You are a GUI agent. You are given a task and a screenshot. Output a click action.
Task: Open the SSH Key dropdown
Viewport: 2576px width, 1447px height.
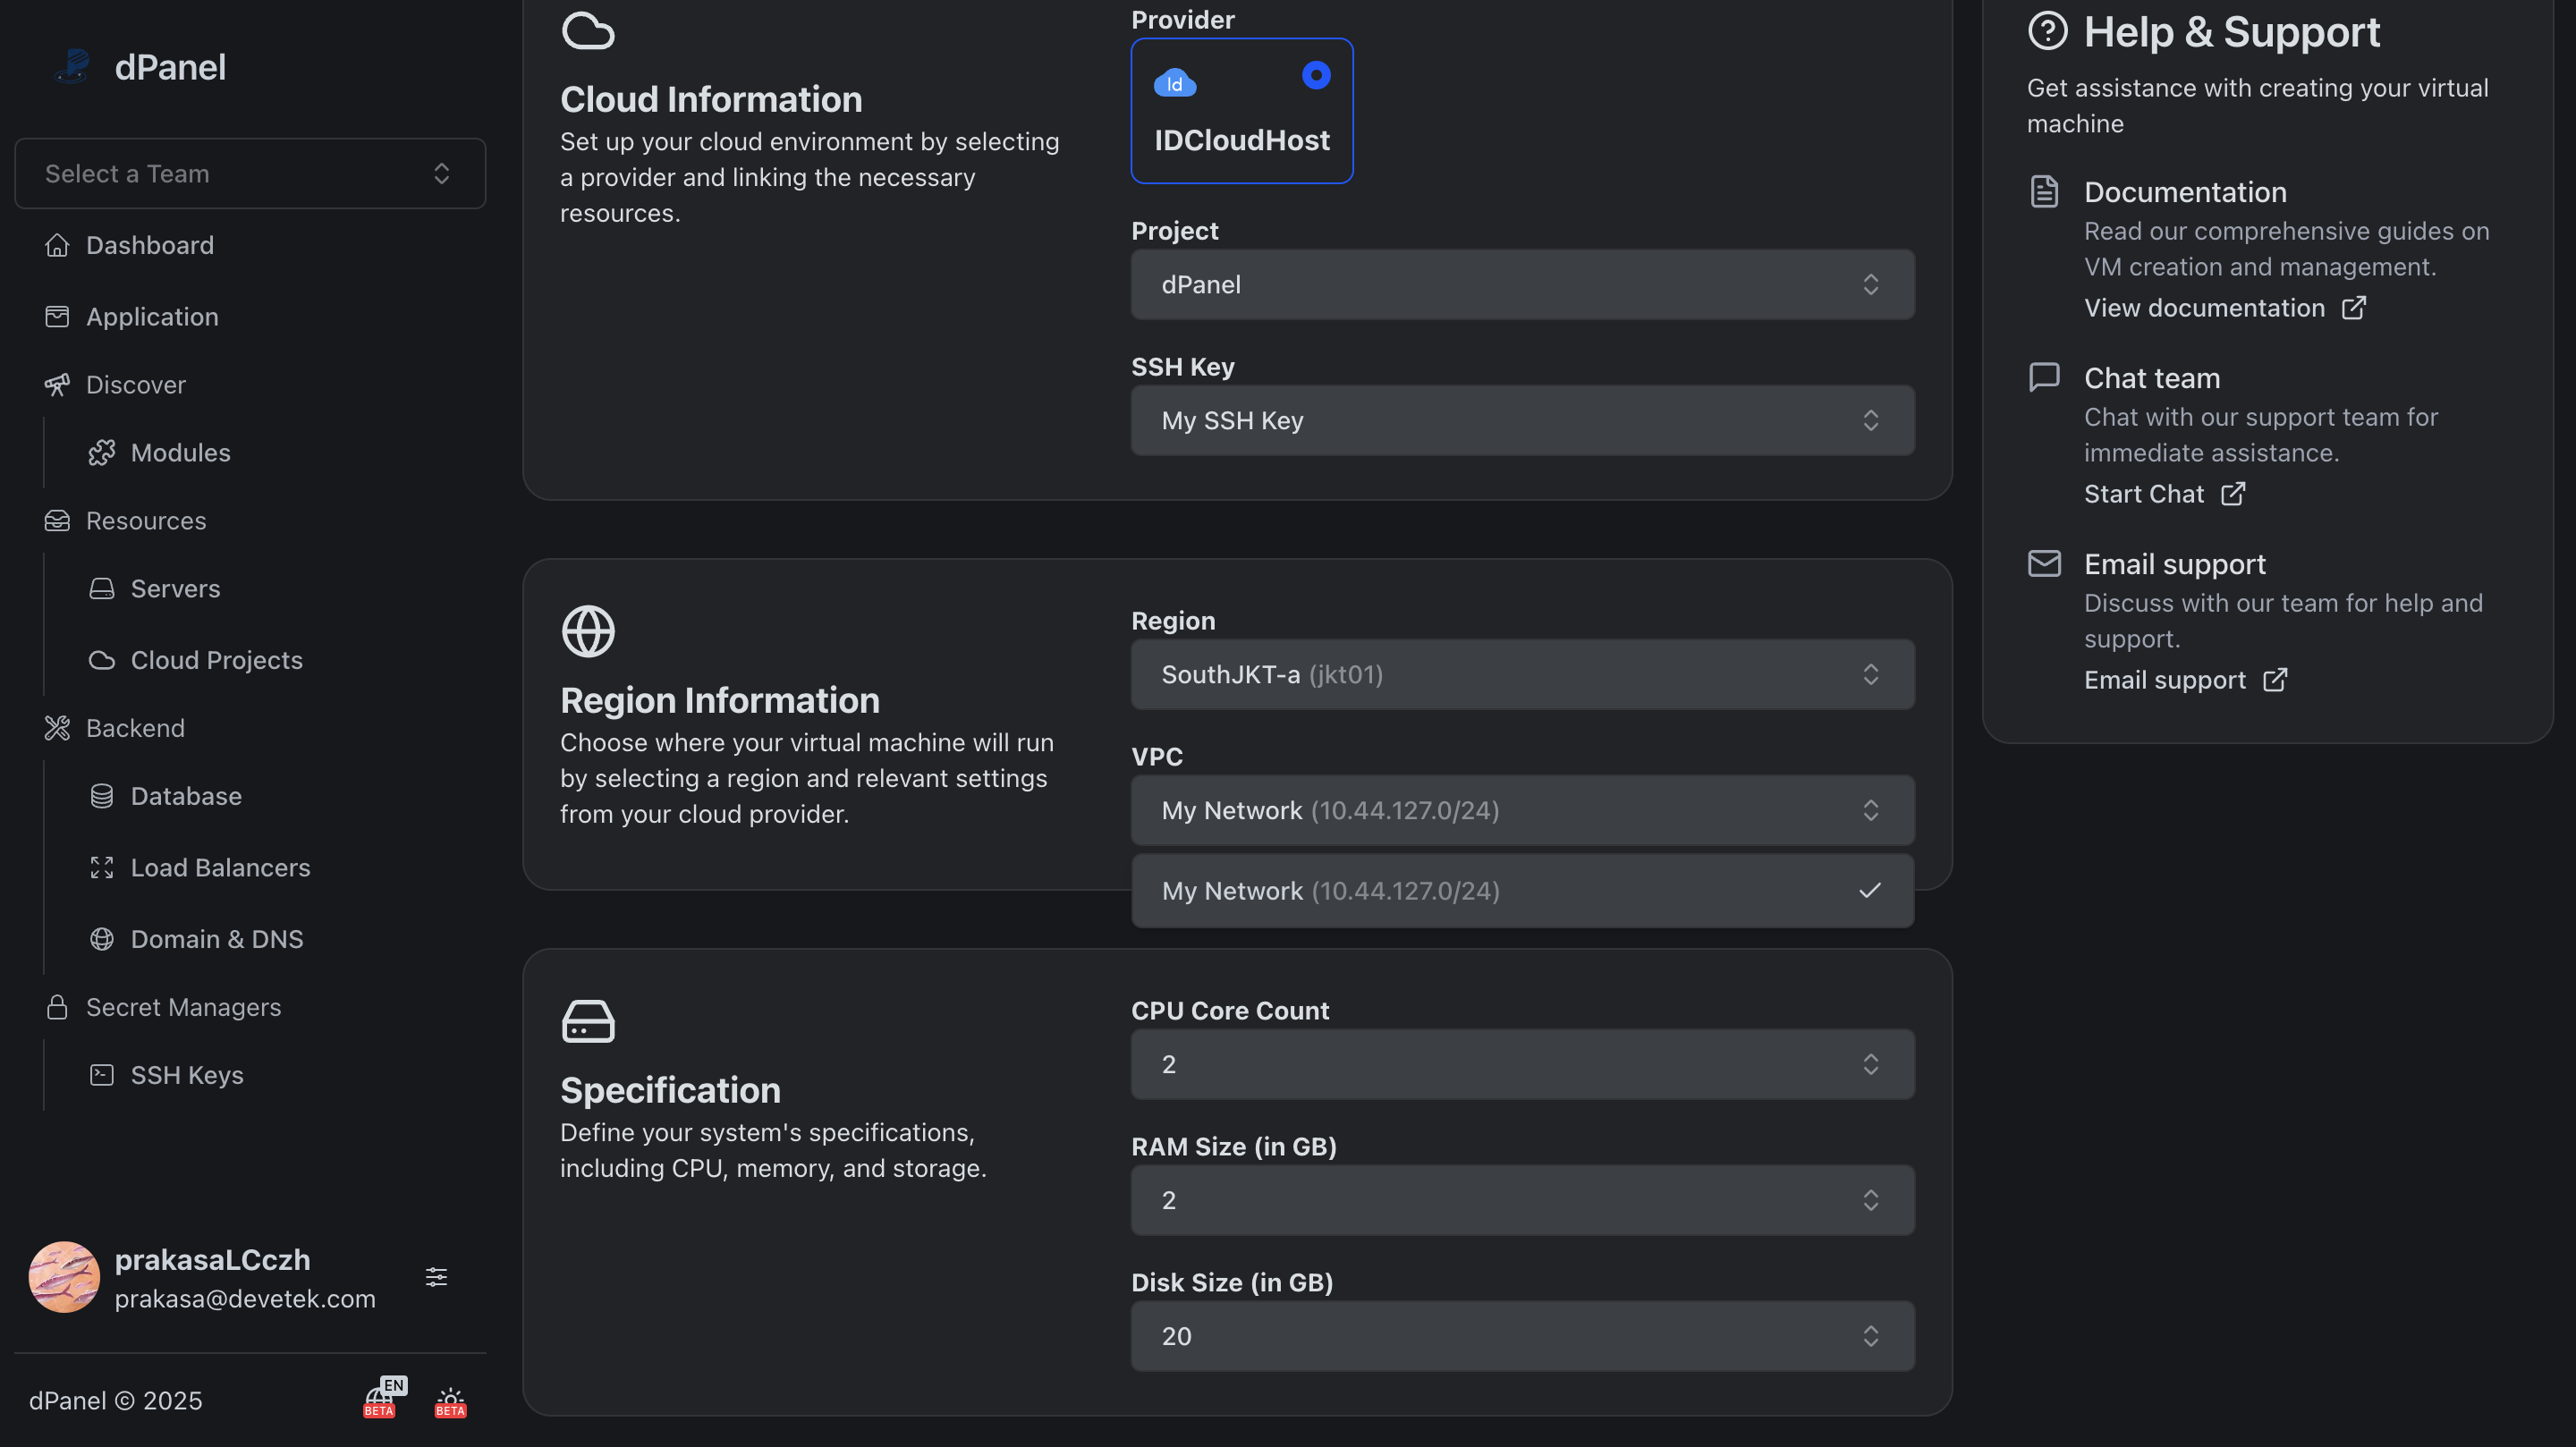click(x=1522, y=421)
